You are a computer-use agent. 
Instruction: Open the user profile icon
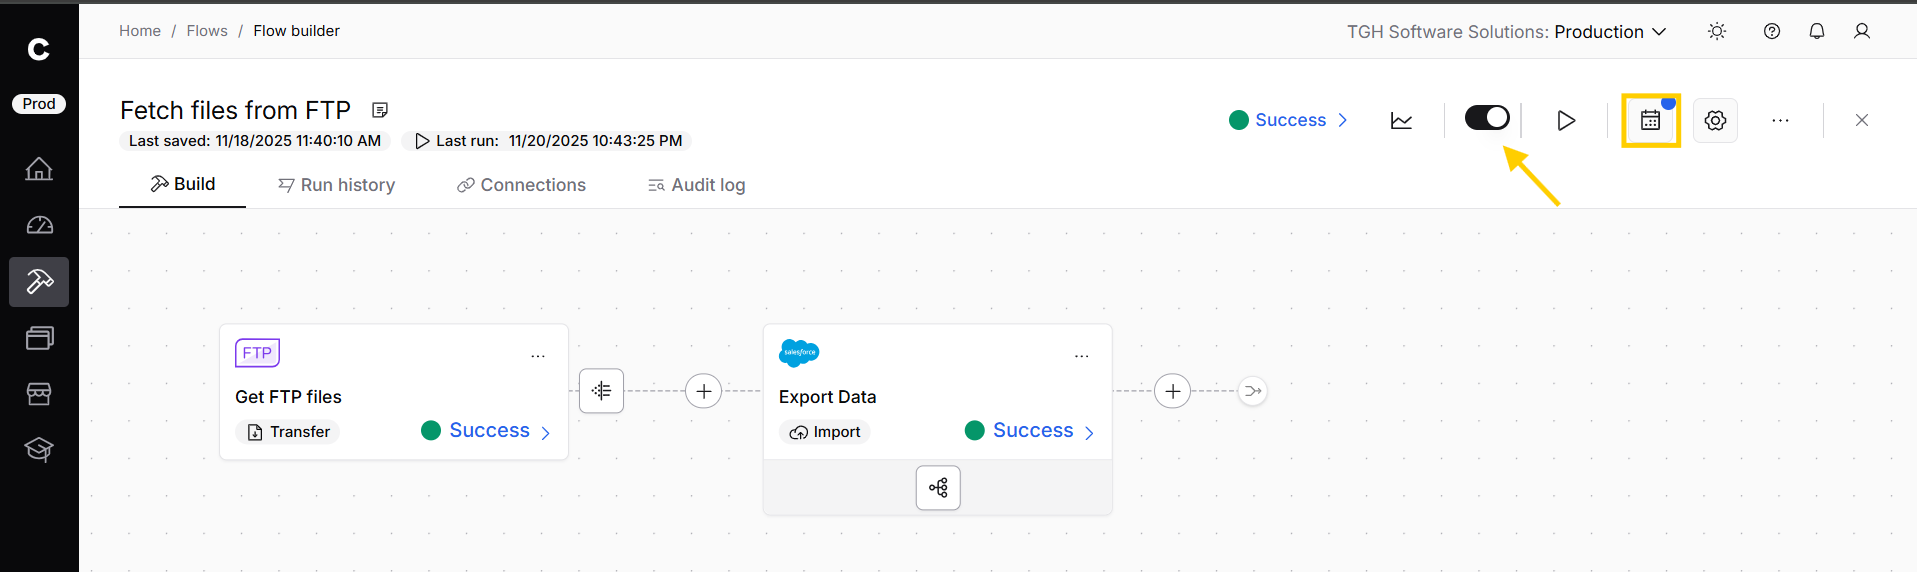[1861, 31]
